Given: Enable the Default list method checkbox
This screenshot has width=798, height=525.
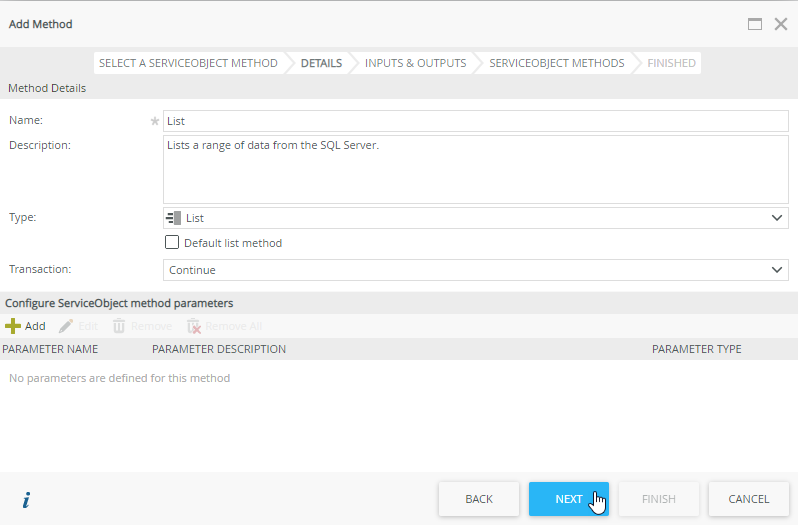Looking at the screenshot, I should (172, 242).
